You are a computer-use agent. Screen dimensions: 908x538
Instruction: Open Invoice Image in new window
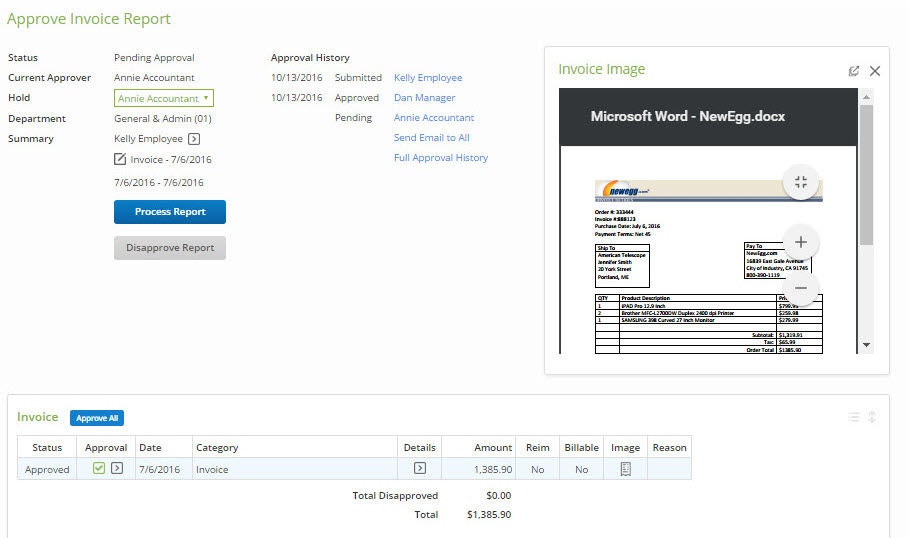tap(854, 71)
